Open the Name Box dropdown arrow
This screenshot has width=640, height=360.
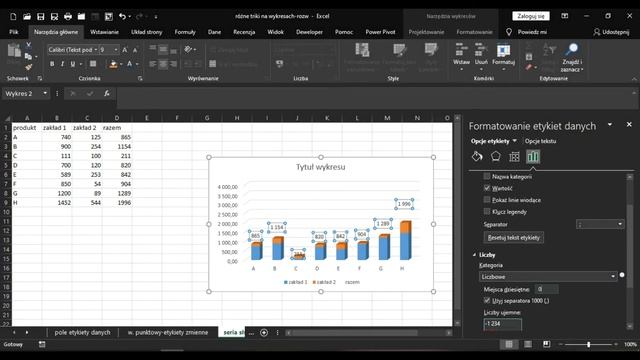tap(45, 93)
